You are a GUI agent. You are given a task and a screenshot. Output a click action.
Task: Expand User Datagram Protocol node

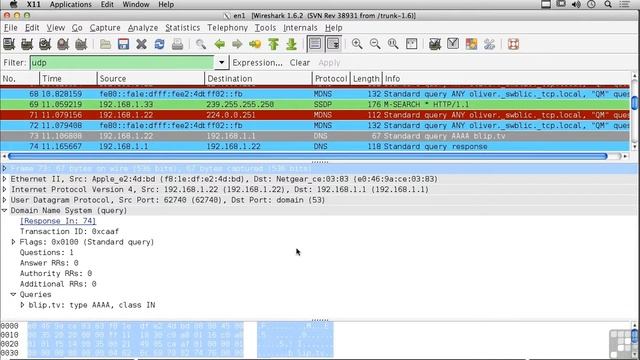[4, 200]
